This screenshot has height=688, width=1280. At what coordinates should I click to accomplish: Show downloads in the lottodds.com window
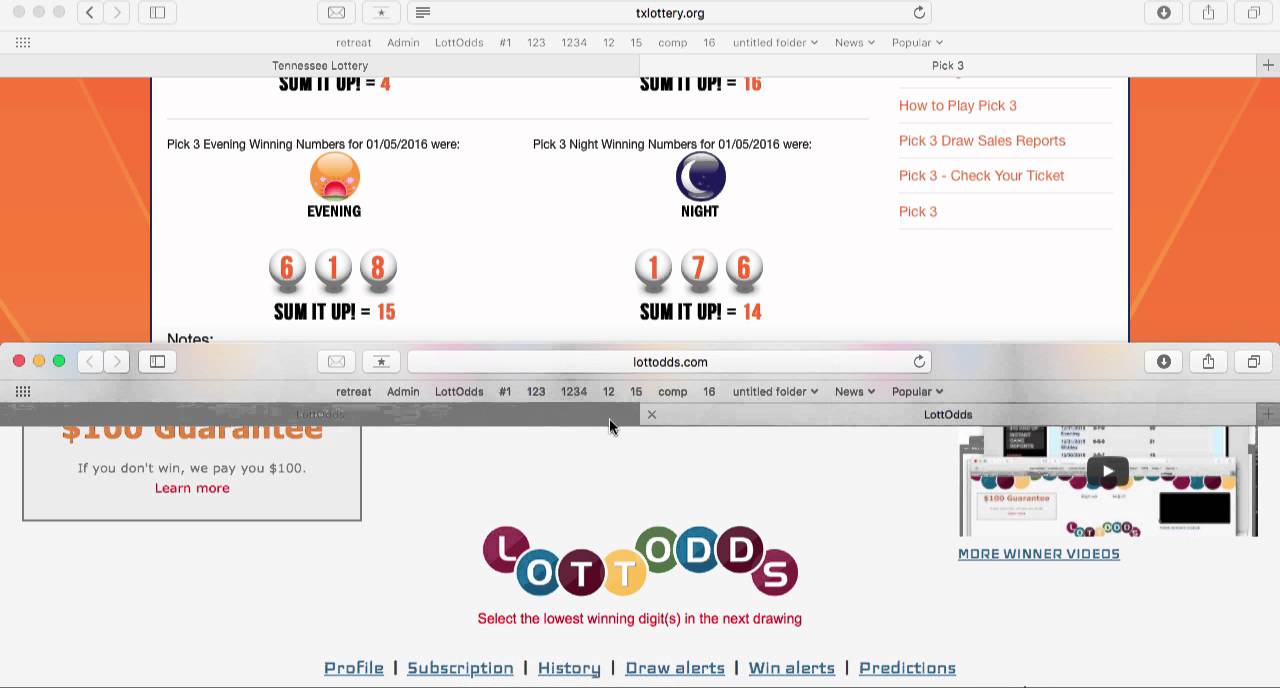[x=1164, y=361]
